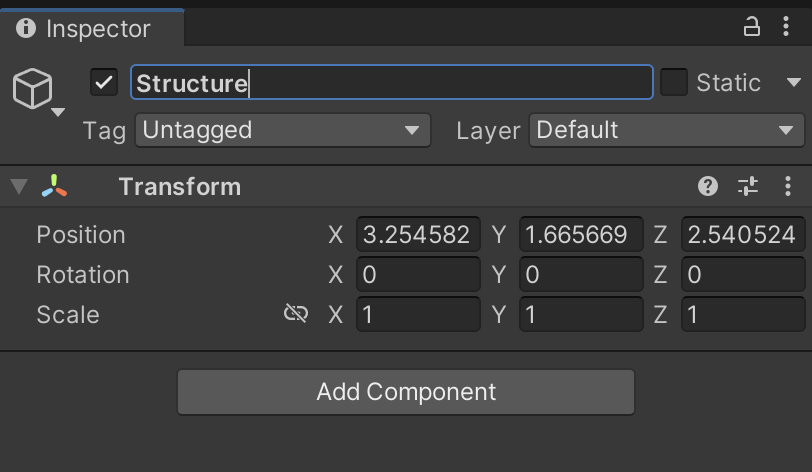Click the Add Component button
The height and width of the screenshot is (472, 812).
click(x=406, y=392)
